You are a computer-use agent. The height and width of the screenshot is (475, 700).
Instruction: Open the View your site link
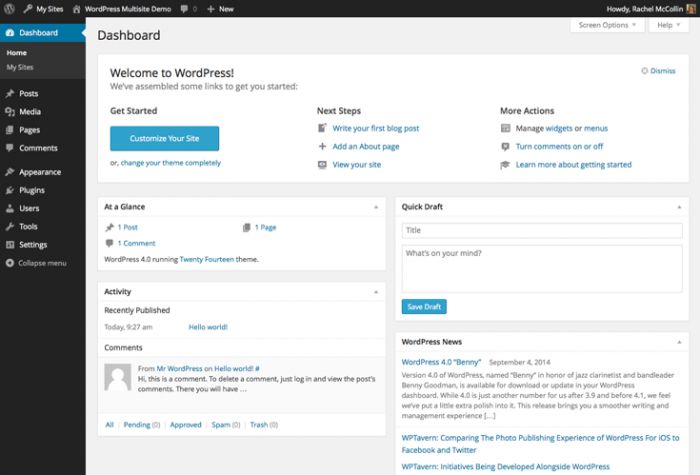click(x=357, y=165)
